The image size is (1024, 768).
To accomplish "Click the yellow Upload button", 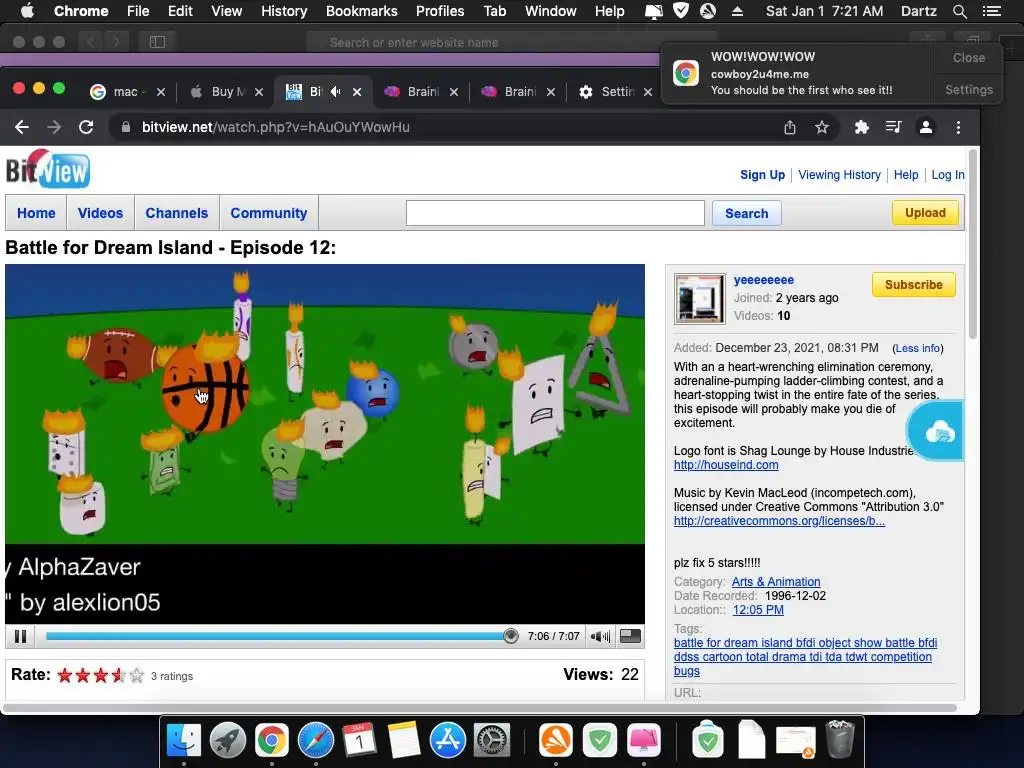I will (x=925, y=212).
